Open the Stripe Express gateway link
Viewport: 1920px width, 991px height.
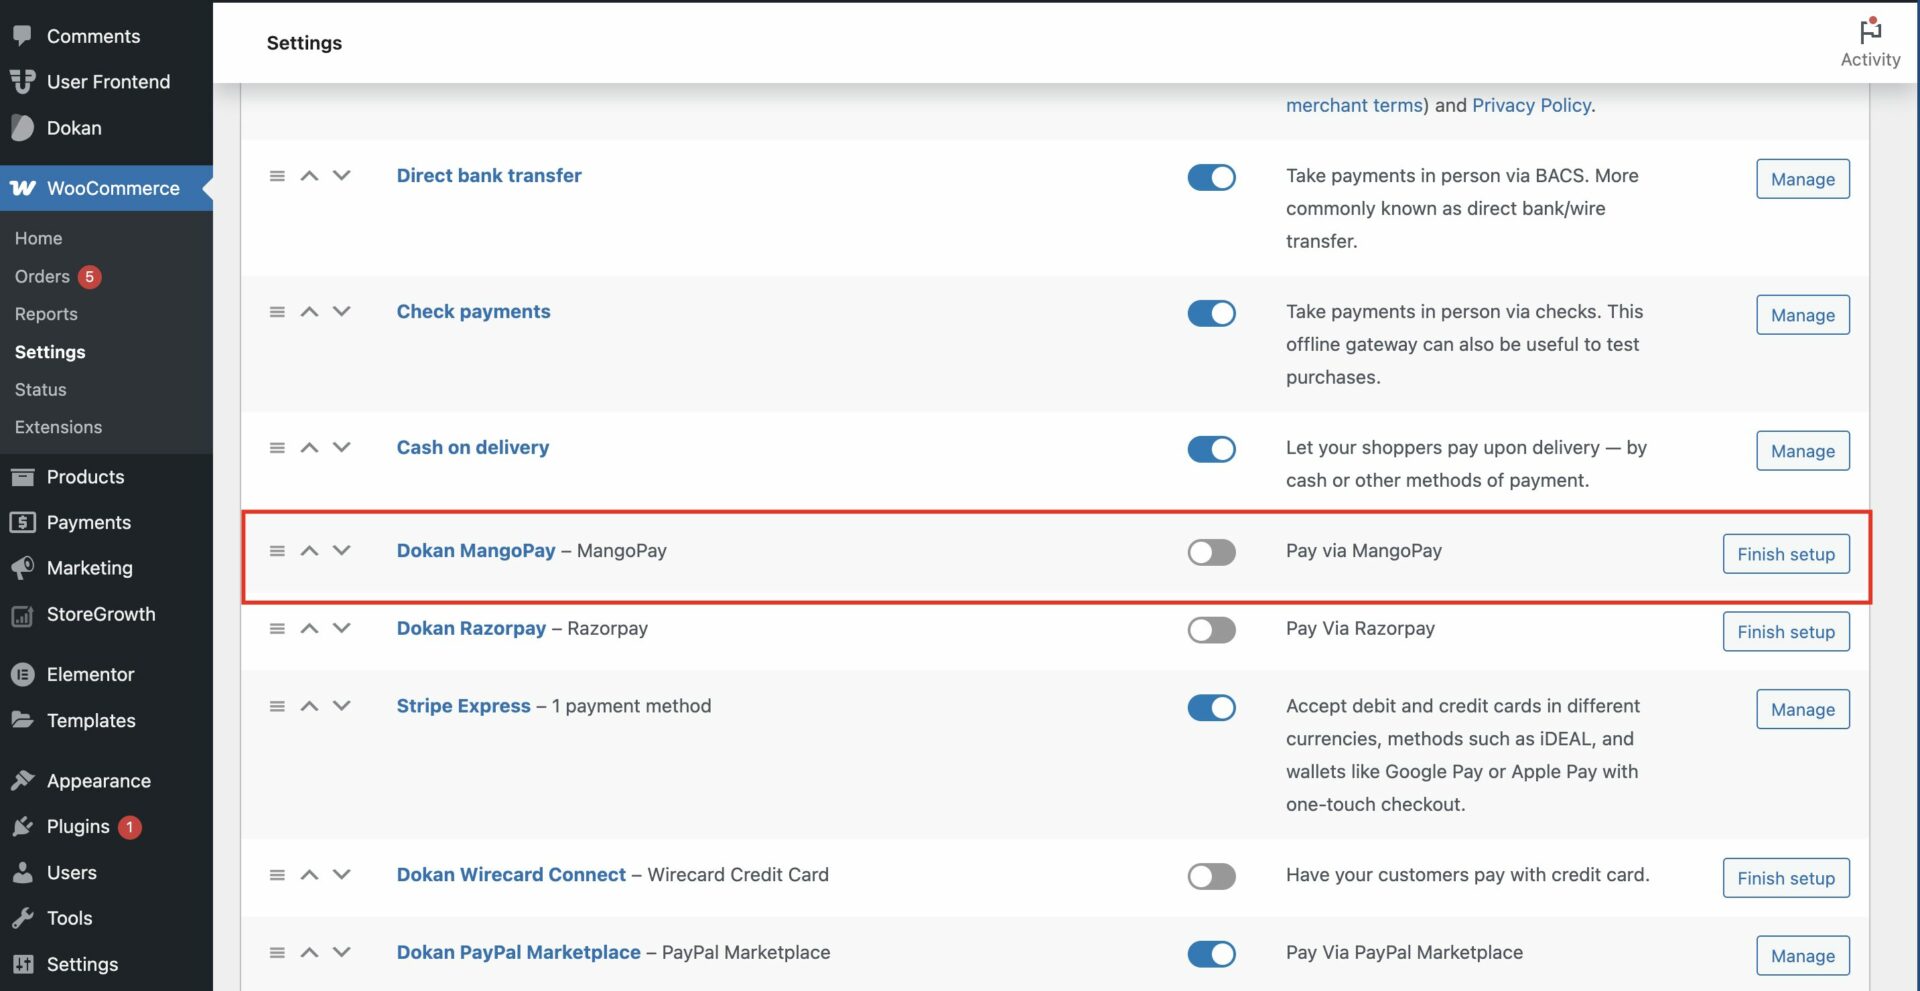pos(463,706)
